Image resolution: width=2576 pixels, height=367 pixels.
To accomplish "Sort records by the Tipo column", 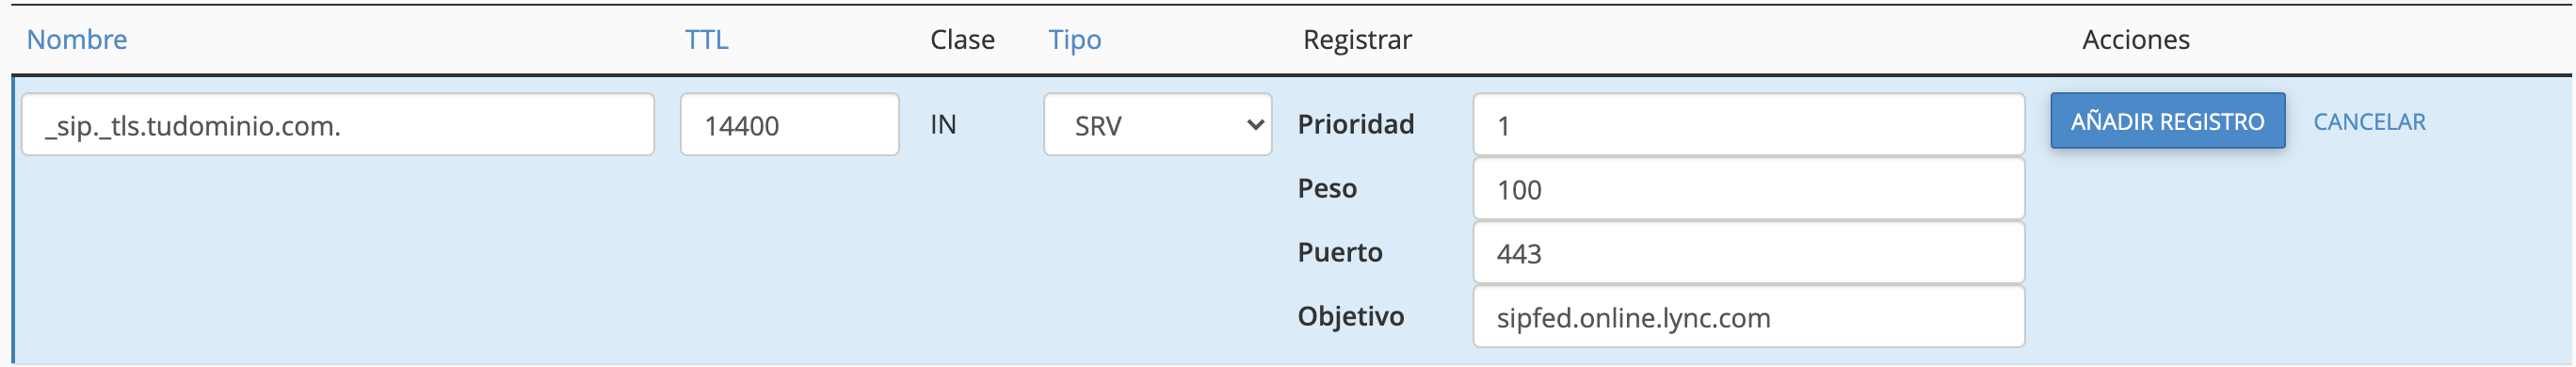I will [1074, 40].
